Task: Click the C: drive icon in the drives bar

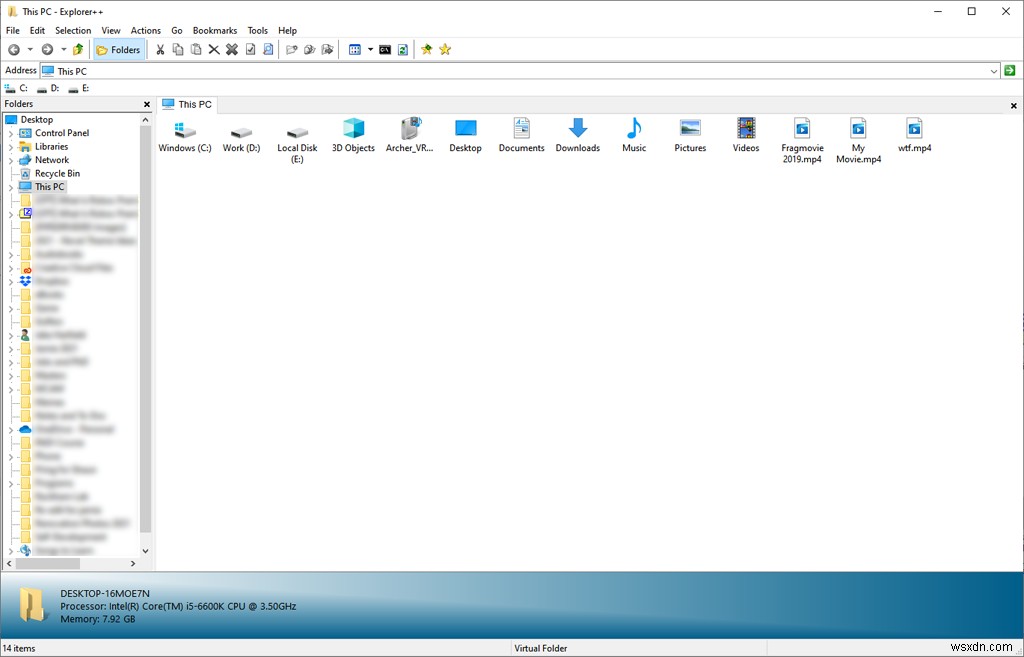Action: [14, 88]
